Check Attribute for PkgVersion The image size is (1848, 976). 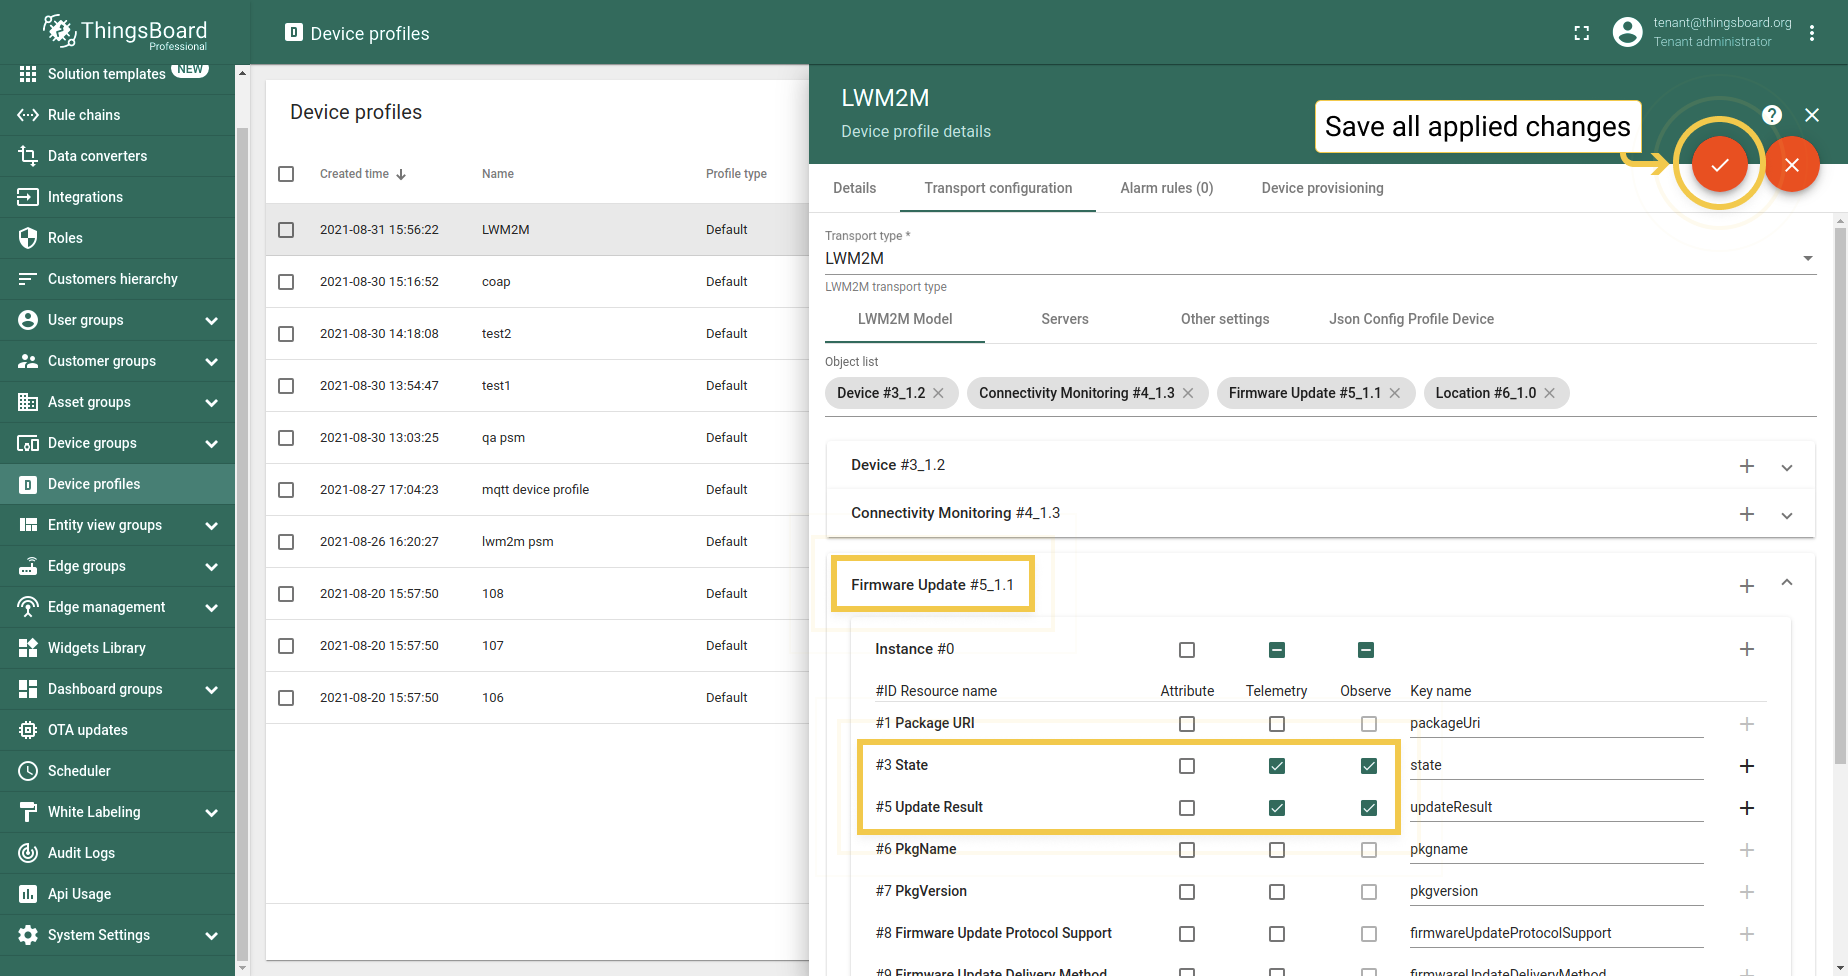1187,892
